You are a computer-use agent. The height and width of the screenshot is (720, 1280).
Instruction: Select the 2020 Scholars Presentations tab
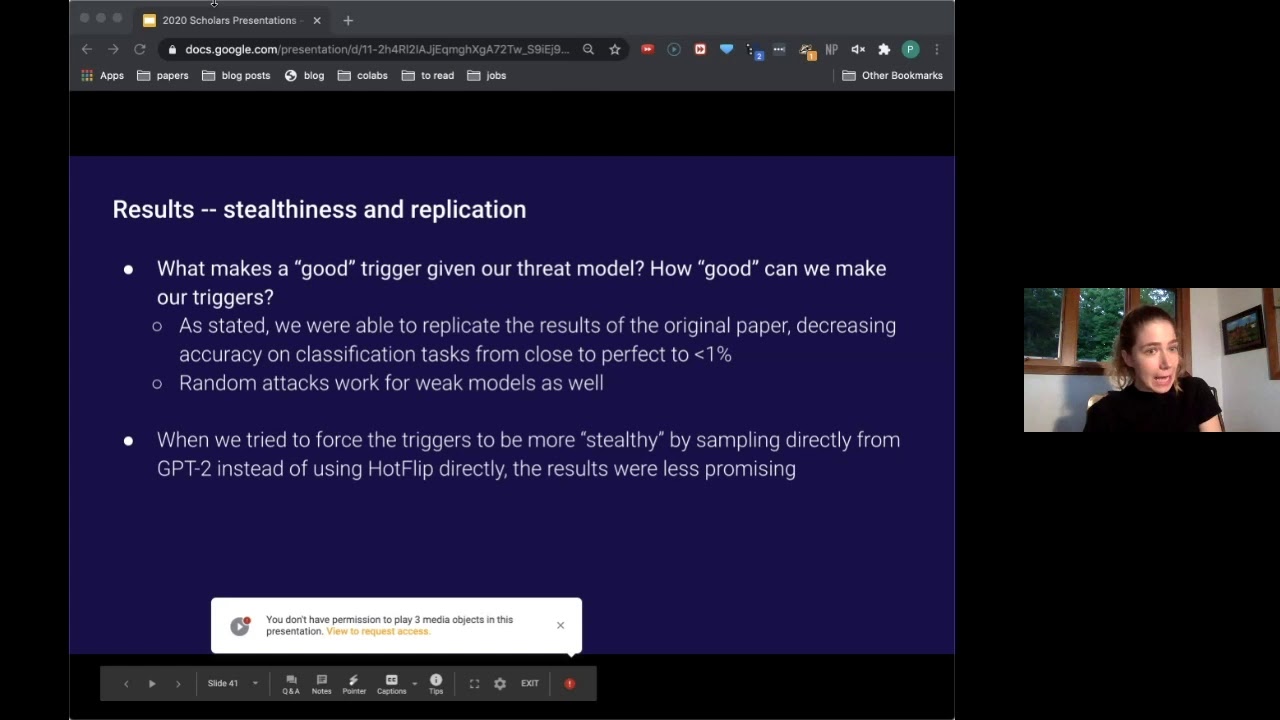click(229, 20)
